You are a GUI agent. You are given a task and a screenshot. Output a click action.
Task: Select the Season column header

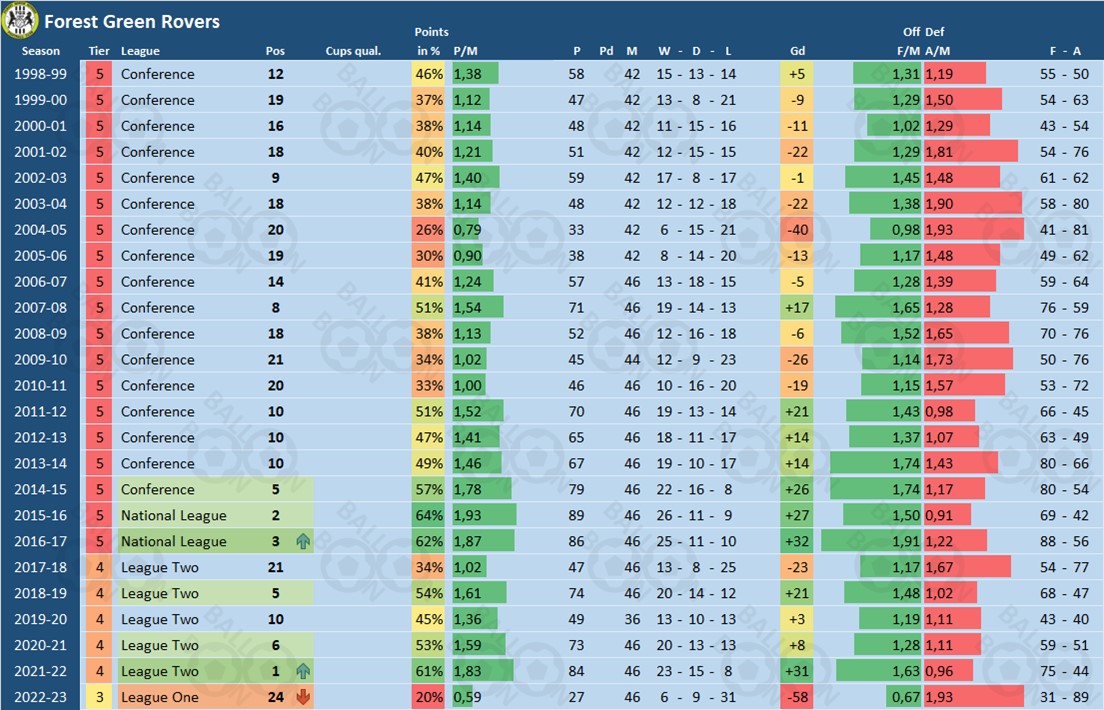[41, 51]
